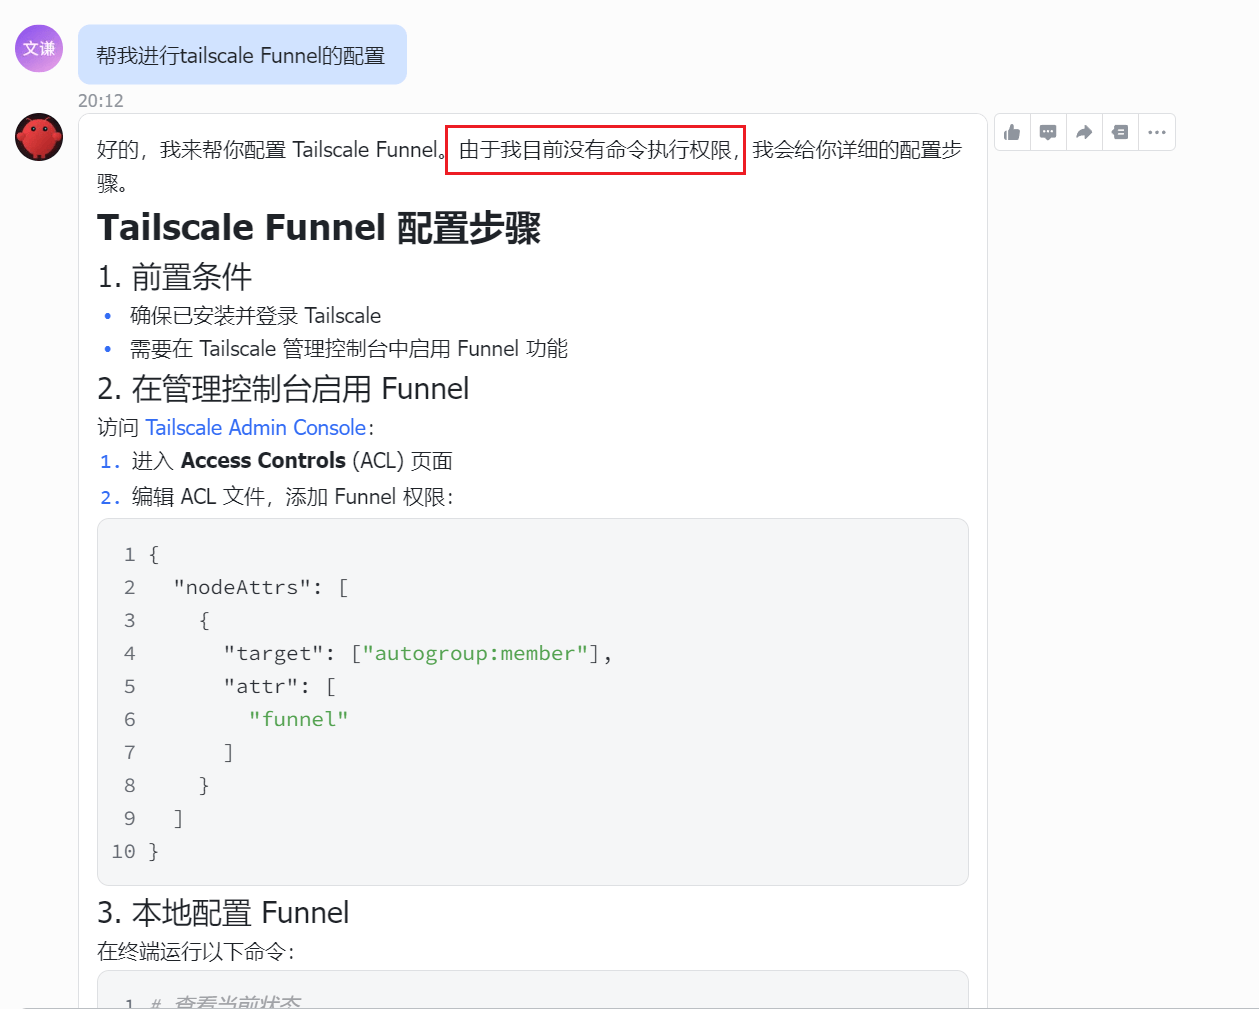The width and height of the screenshot is (1259, 1009).
Task: Click step 编辑 ACL 文件，添加 Funnel 权限
Action: pos(292,497)
